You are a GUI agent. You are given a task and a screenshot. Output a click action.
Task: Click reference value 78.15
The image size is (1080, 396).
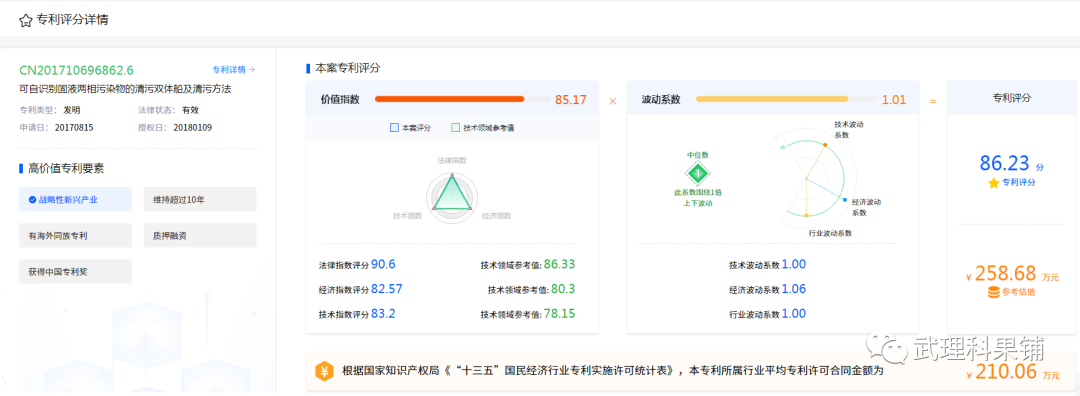pyautogui.click(x=559, y=314)
